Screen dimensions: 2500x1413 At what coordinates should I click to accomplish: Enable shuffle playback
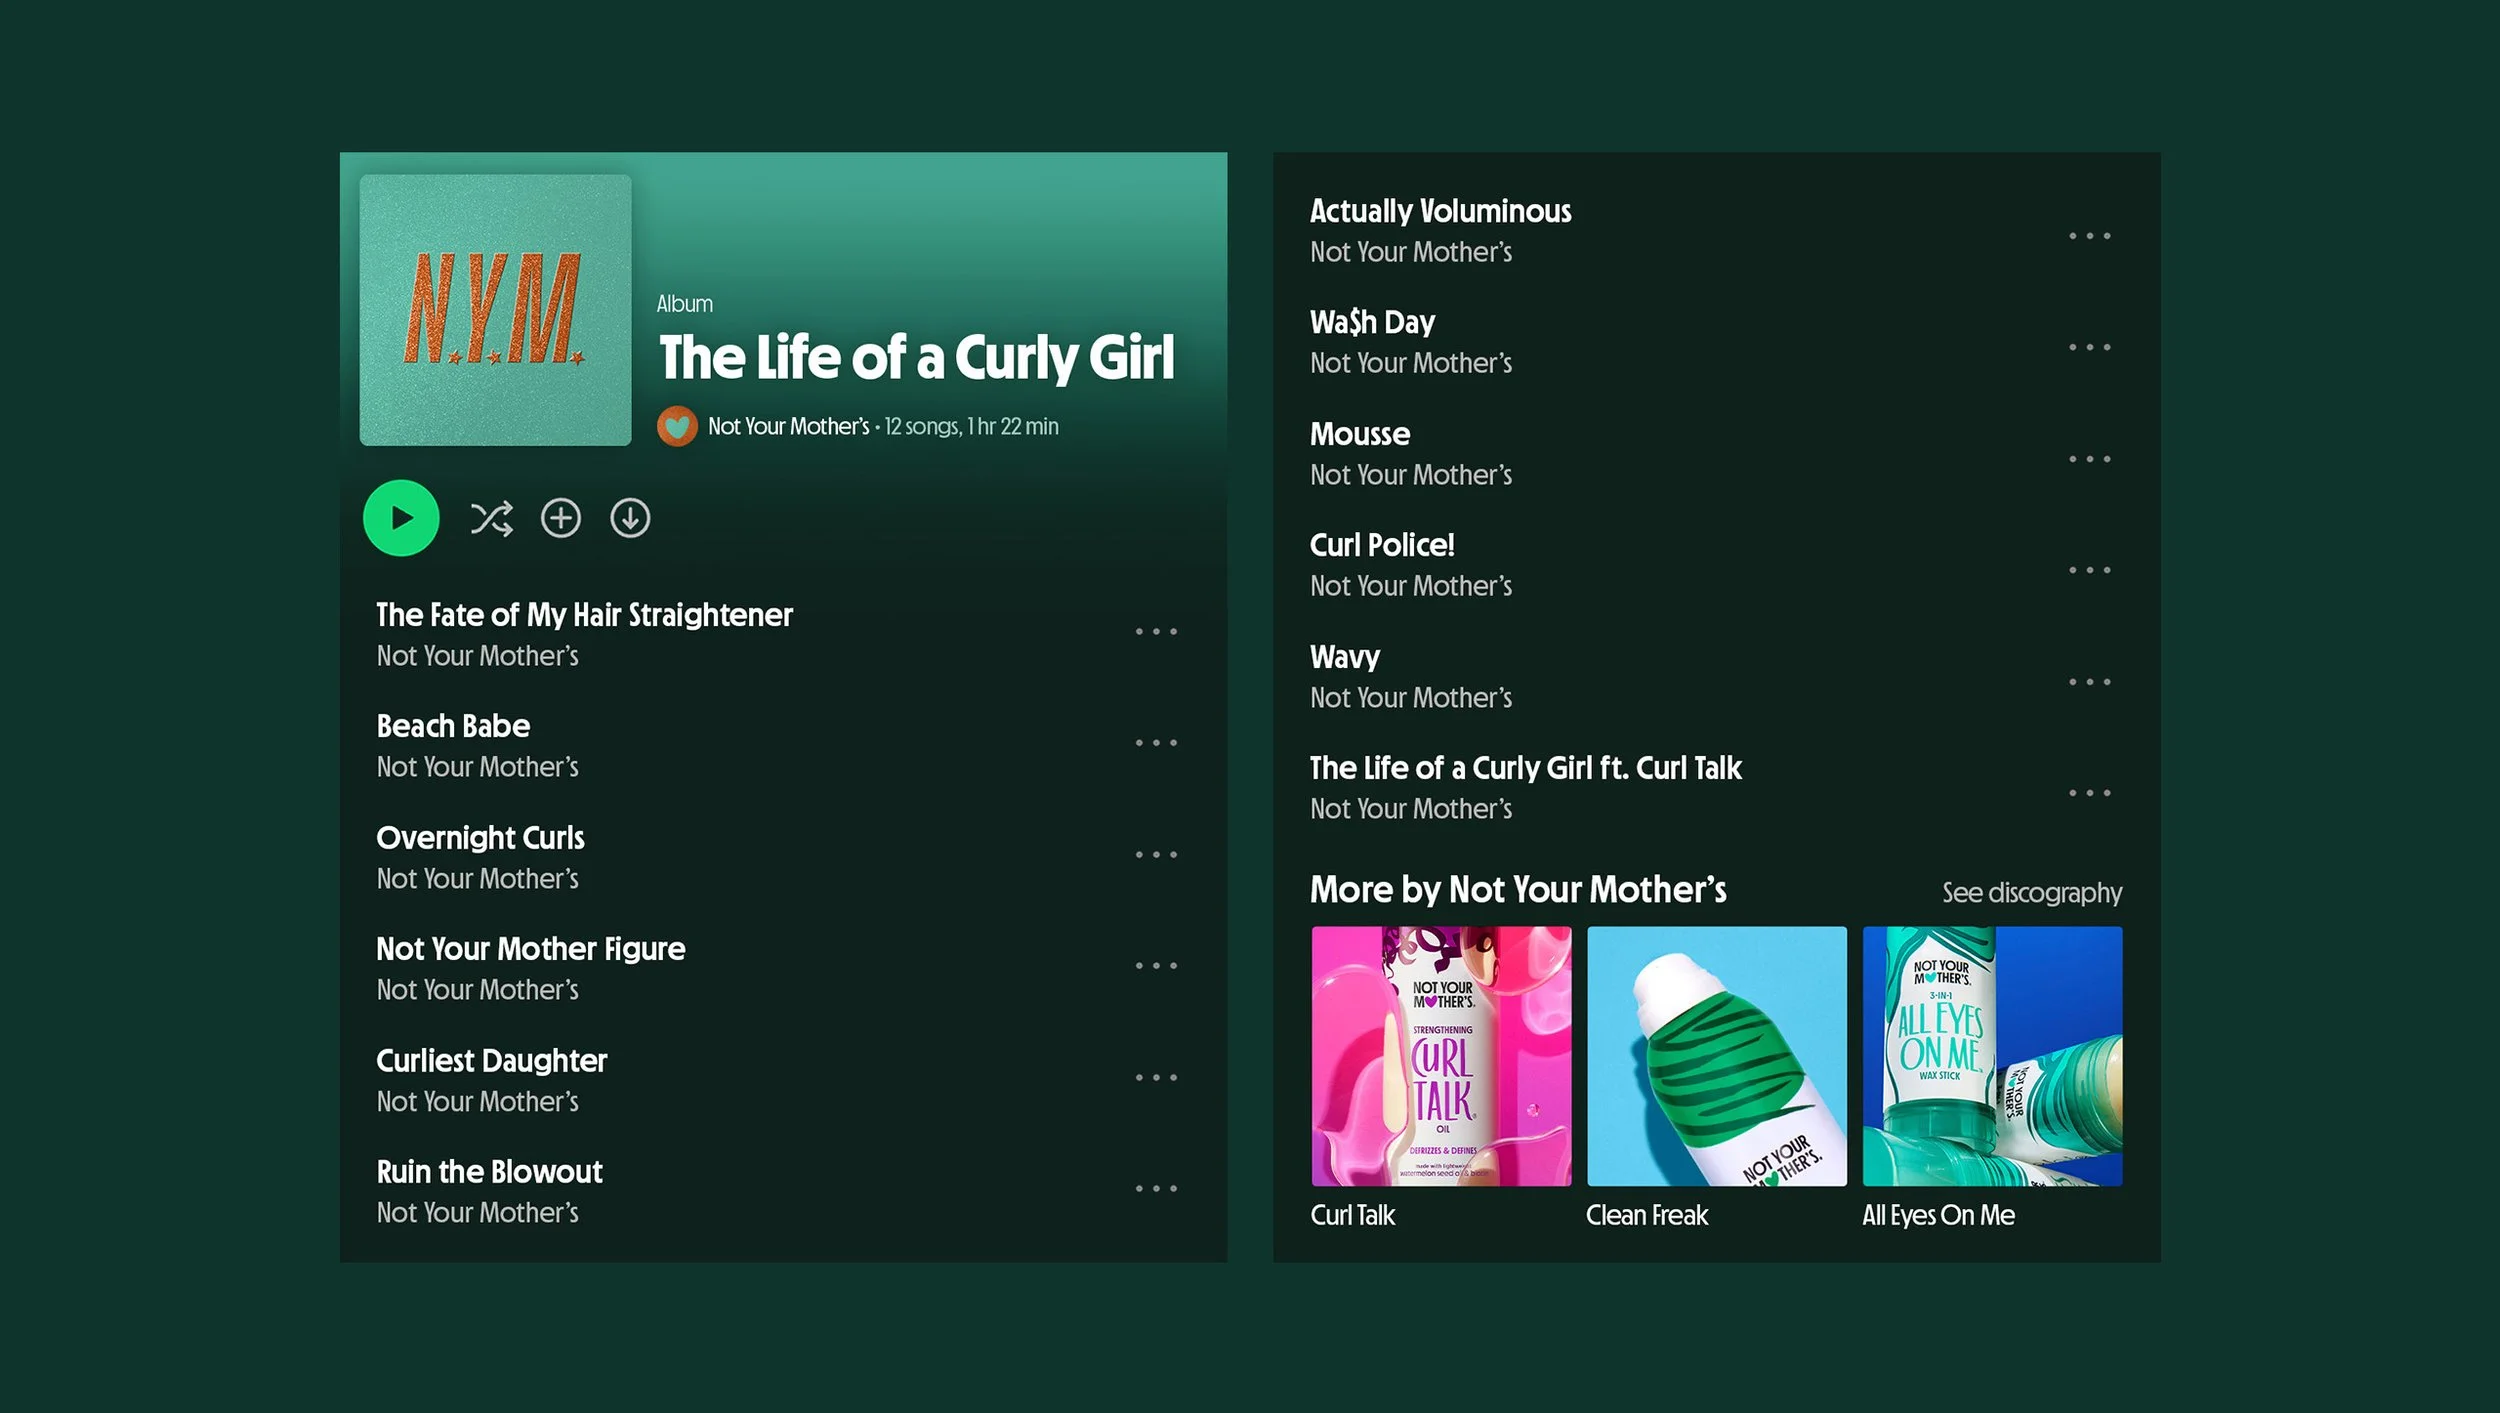pyautogui.click(x=492, y=518)
